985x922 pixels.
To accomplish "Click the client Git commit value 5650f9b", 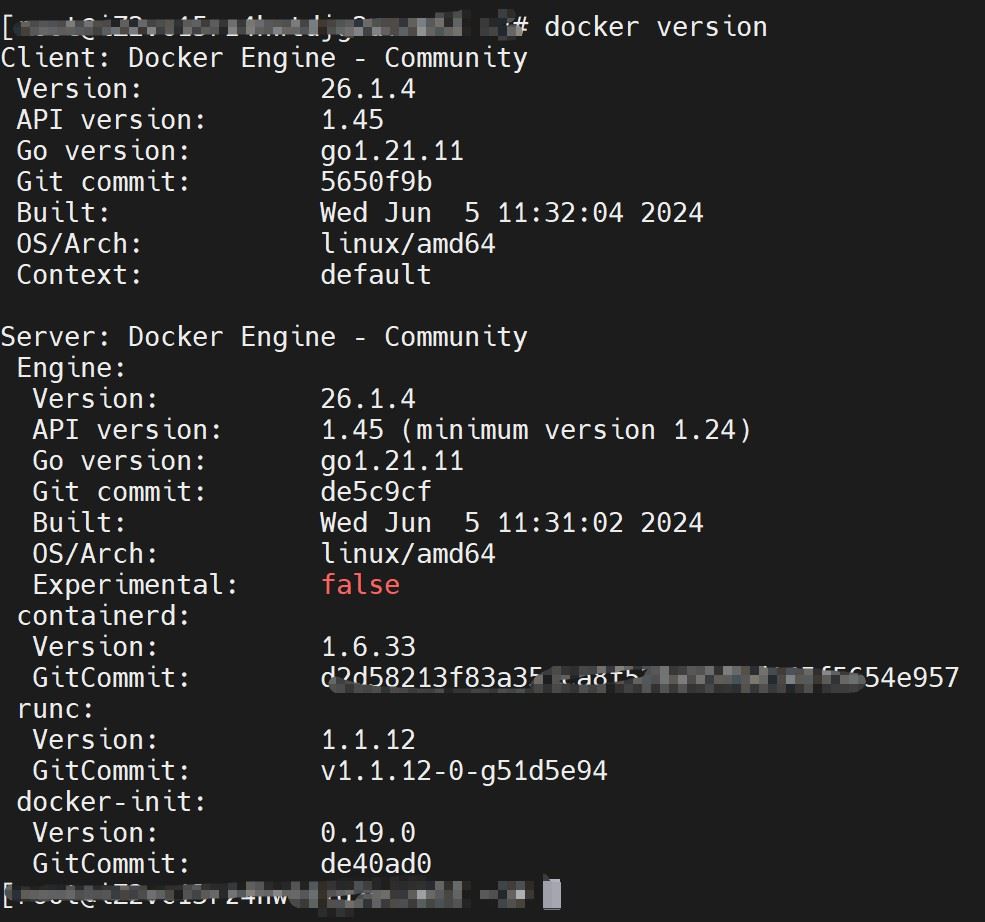I will coord(376,182).
